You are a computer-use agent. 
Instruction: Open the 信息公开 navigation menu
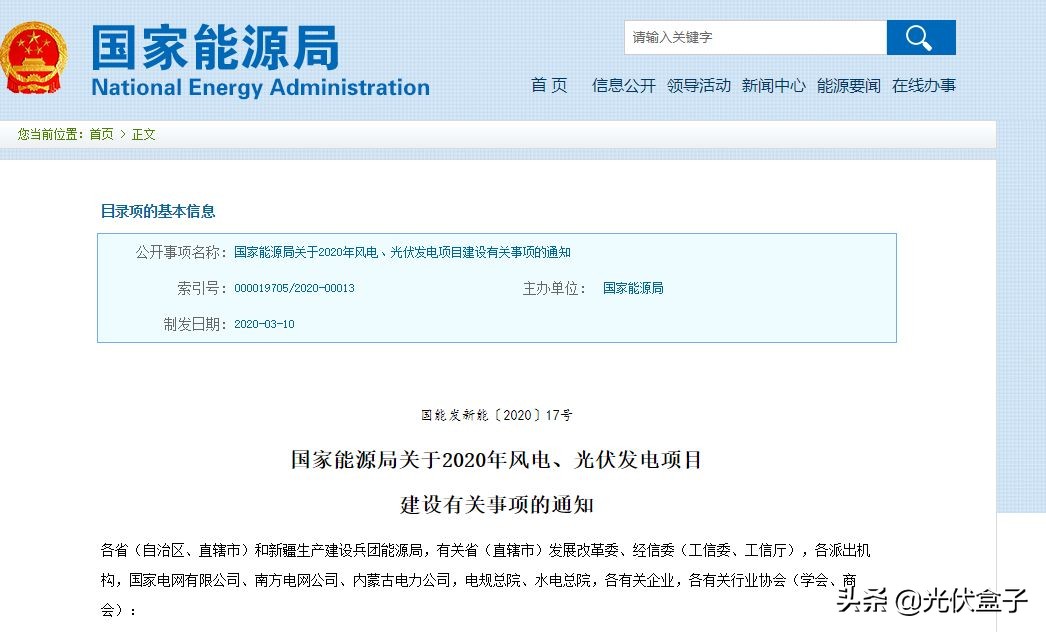pos(622,86)
